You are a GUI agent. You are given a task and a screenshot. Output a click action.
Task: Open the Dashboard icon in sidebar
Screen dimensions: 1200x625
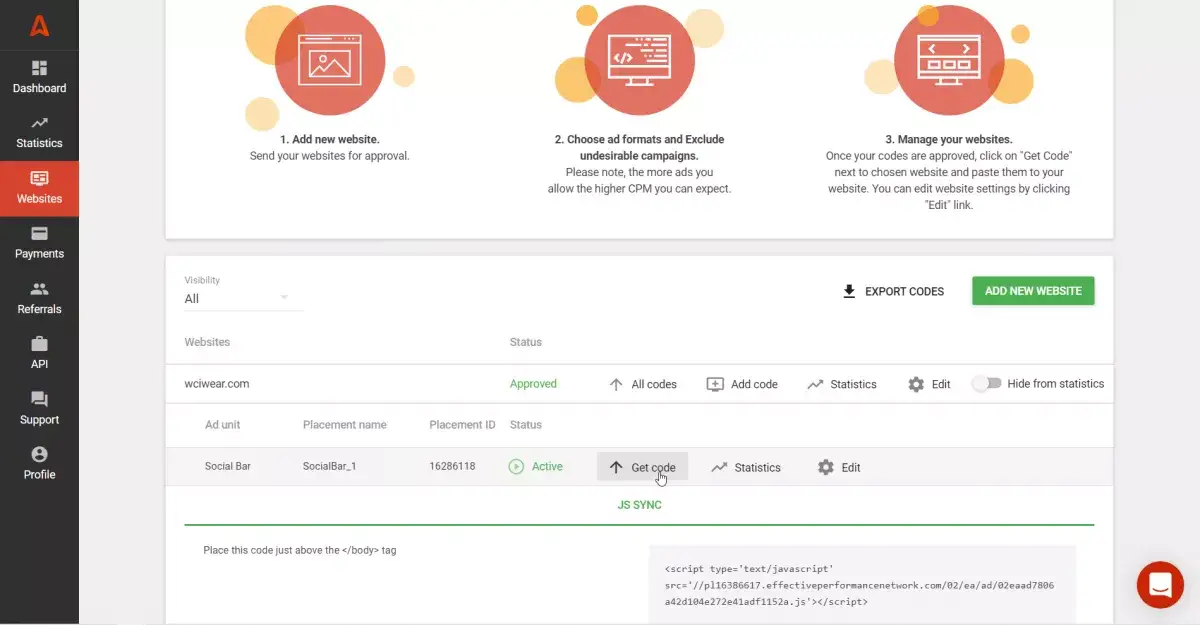click(39, 68)
